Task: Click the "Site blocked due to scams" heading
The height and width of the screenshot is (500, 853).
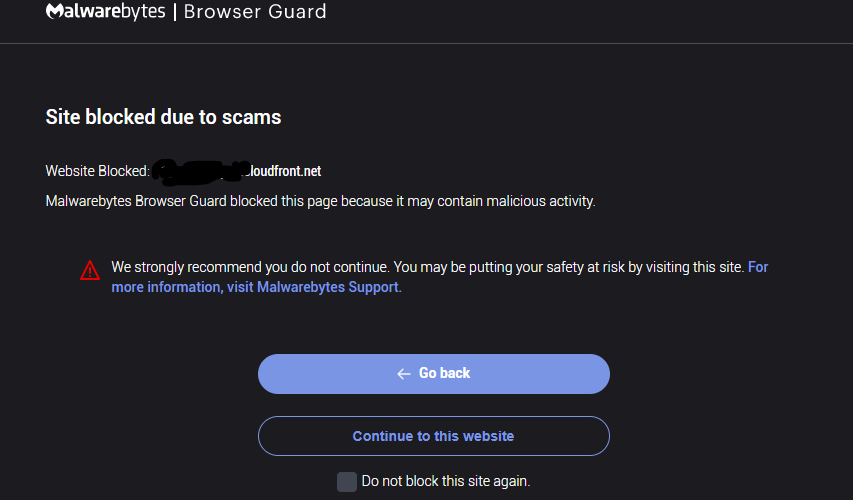Action: click(163, 117)
